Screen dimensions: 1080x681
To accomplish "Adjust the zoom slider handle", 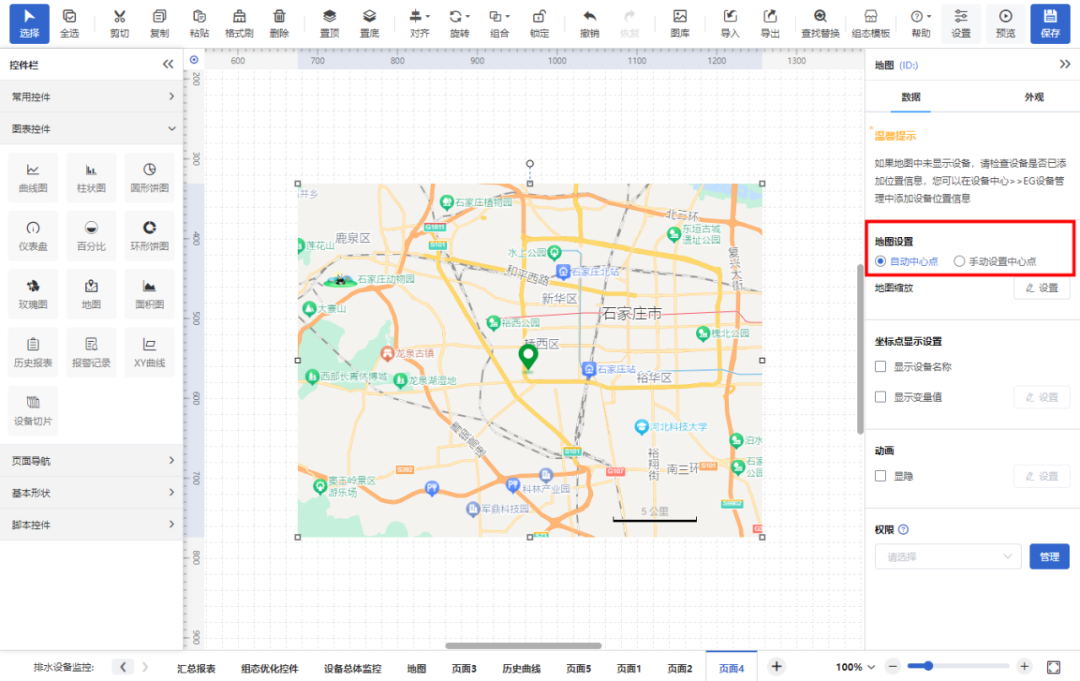I will (x=928, y=666).
